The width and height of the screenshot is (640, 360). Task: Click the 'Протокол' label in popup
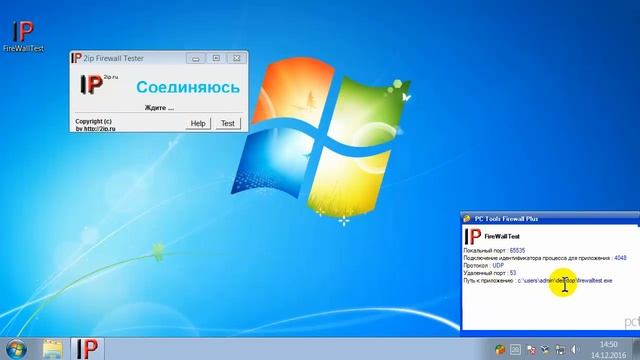476,265
